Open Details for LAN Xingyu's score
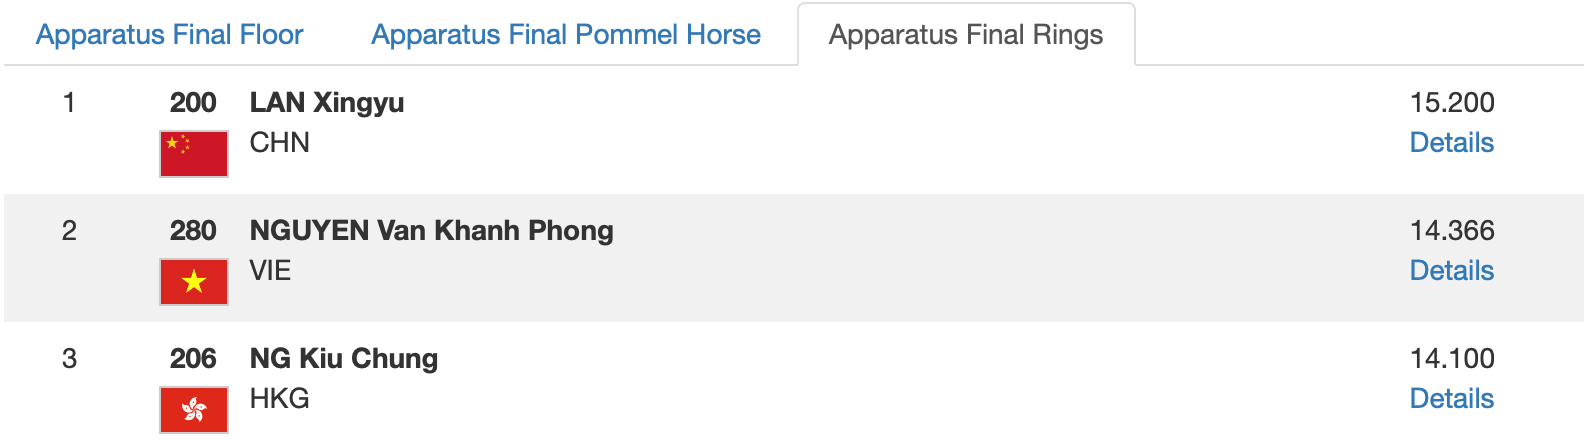The width and height of the screenshot is (1588, 442). point(1451,142)
